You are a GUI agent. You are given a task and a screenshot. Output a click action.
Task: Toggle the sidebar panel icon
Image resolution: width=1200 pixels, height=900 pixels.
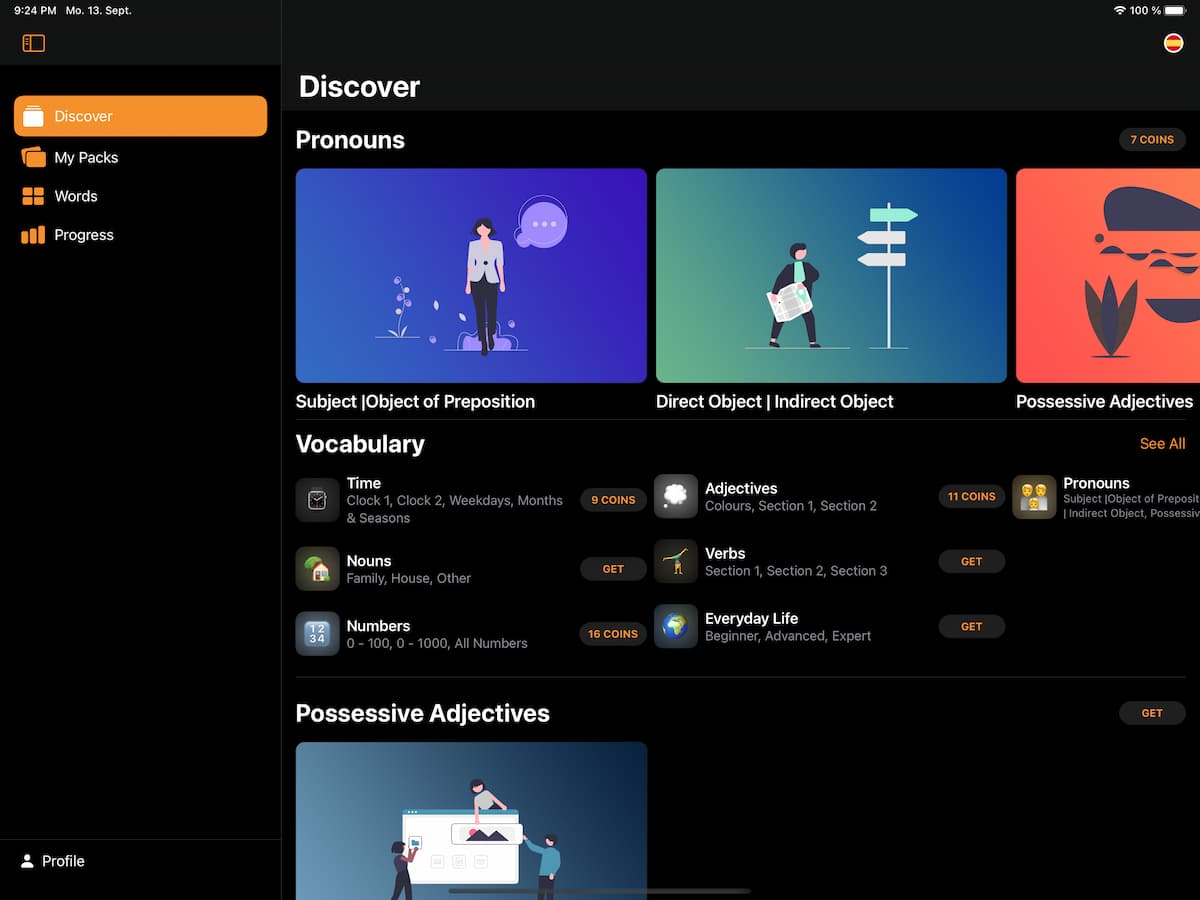tap(34, 43)
